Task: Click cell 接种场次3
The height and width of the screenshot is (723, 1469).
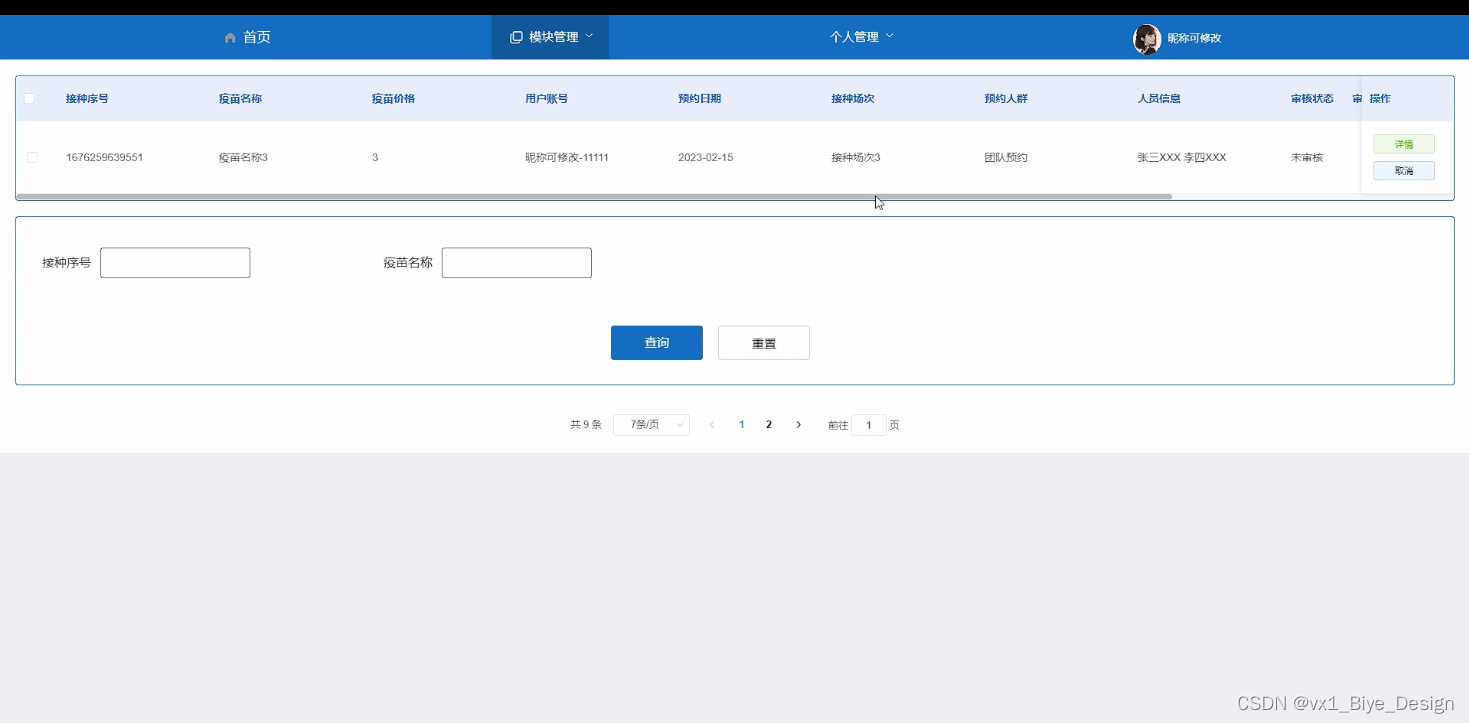Action: pos(856,158)
